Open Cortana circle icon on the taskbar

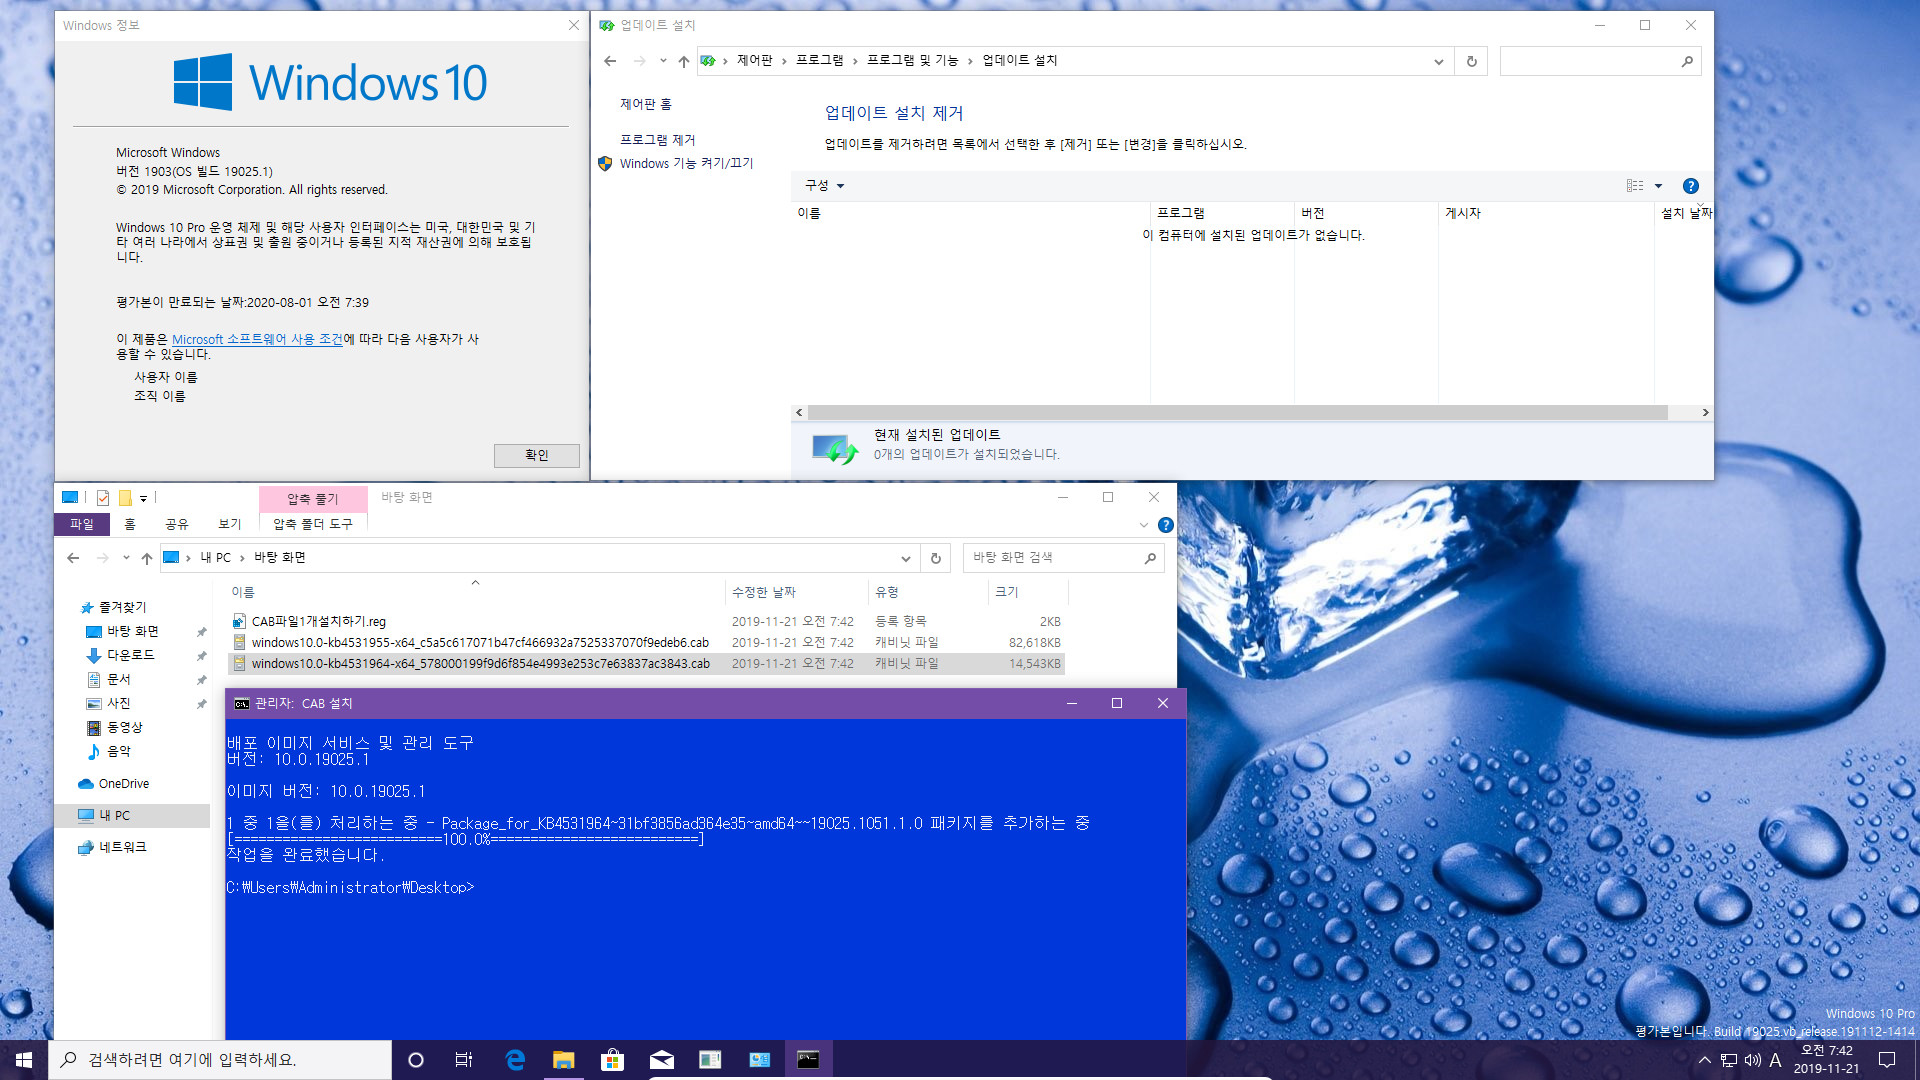[416, 1060]
